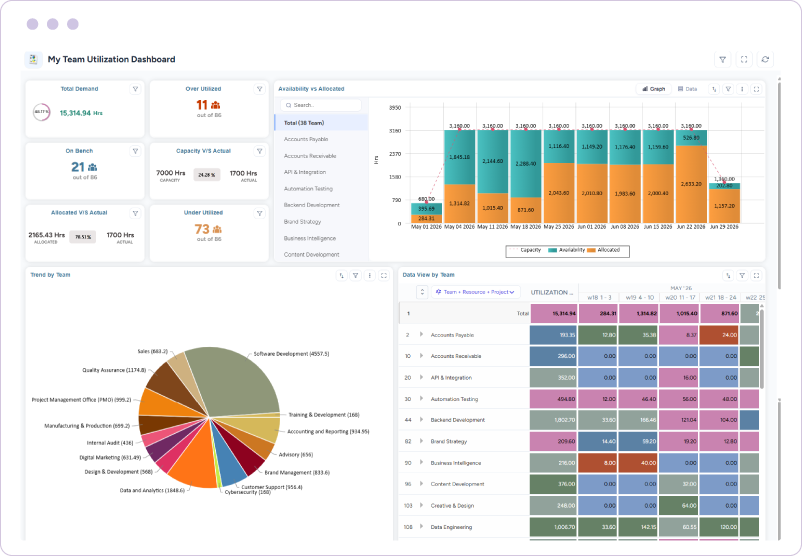This screenshot has height=556, width=802.
Task: Expand the Accounts Receivable row
Action: click(x=421, y=355)
